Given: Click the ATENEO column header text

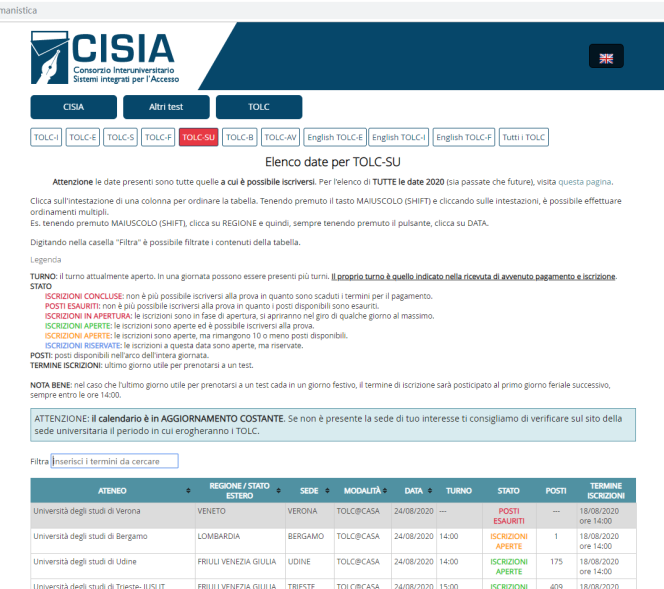Looking at the screenshot, I should click(112, 491).
